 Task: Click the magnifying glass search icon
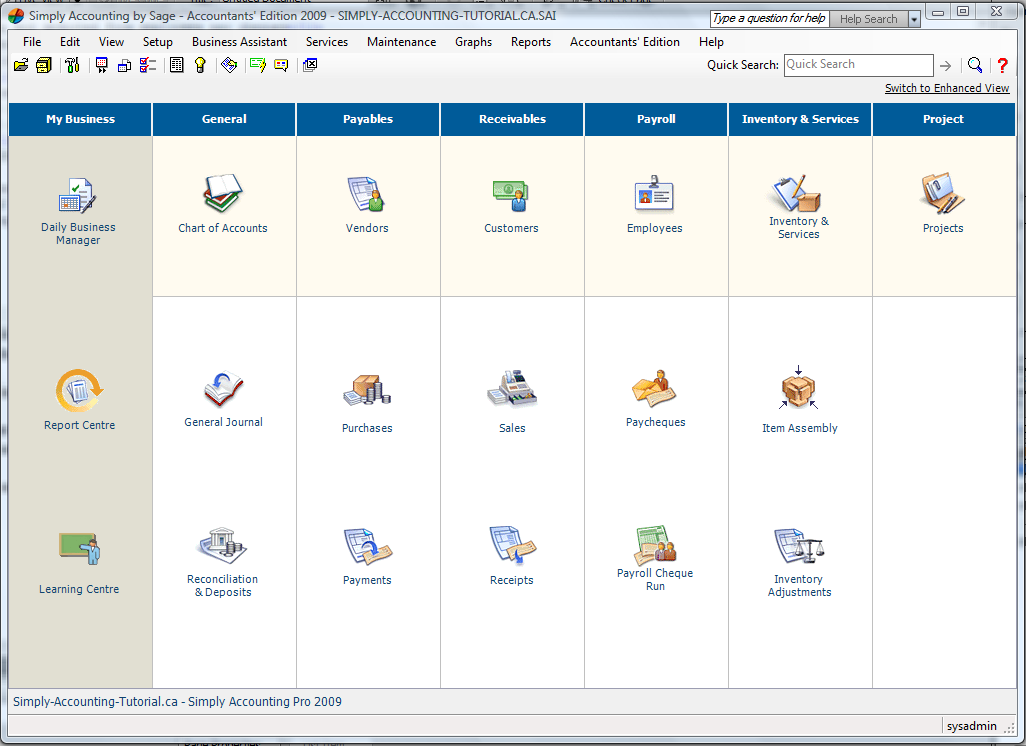975,65
